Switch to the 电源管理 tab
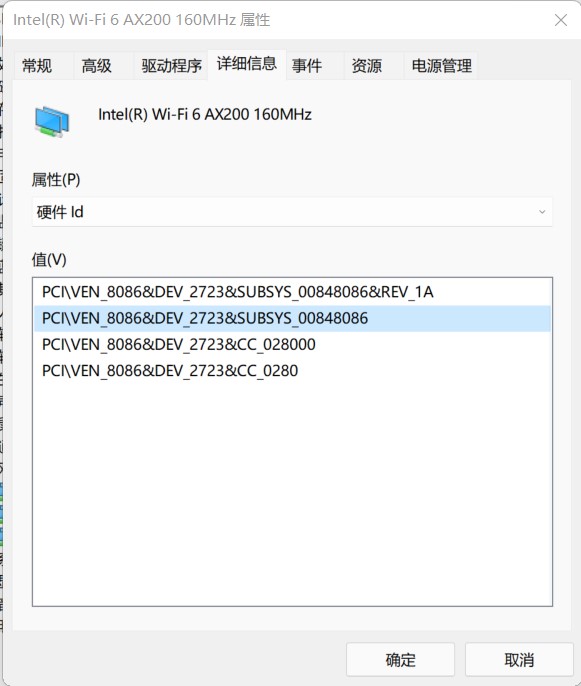The height and width of the screenshot is (686, 581). point(441,66)
